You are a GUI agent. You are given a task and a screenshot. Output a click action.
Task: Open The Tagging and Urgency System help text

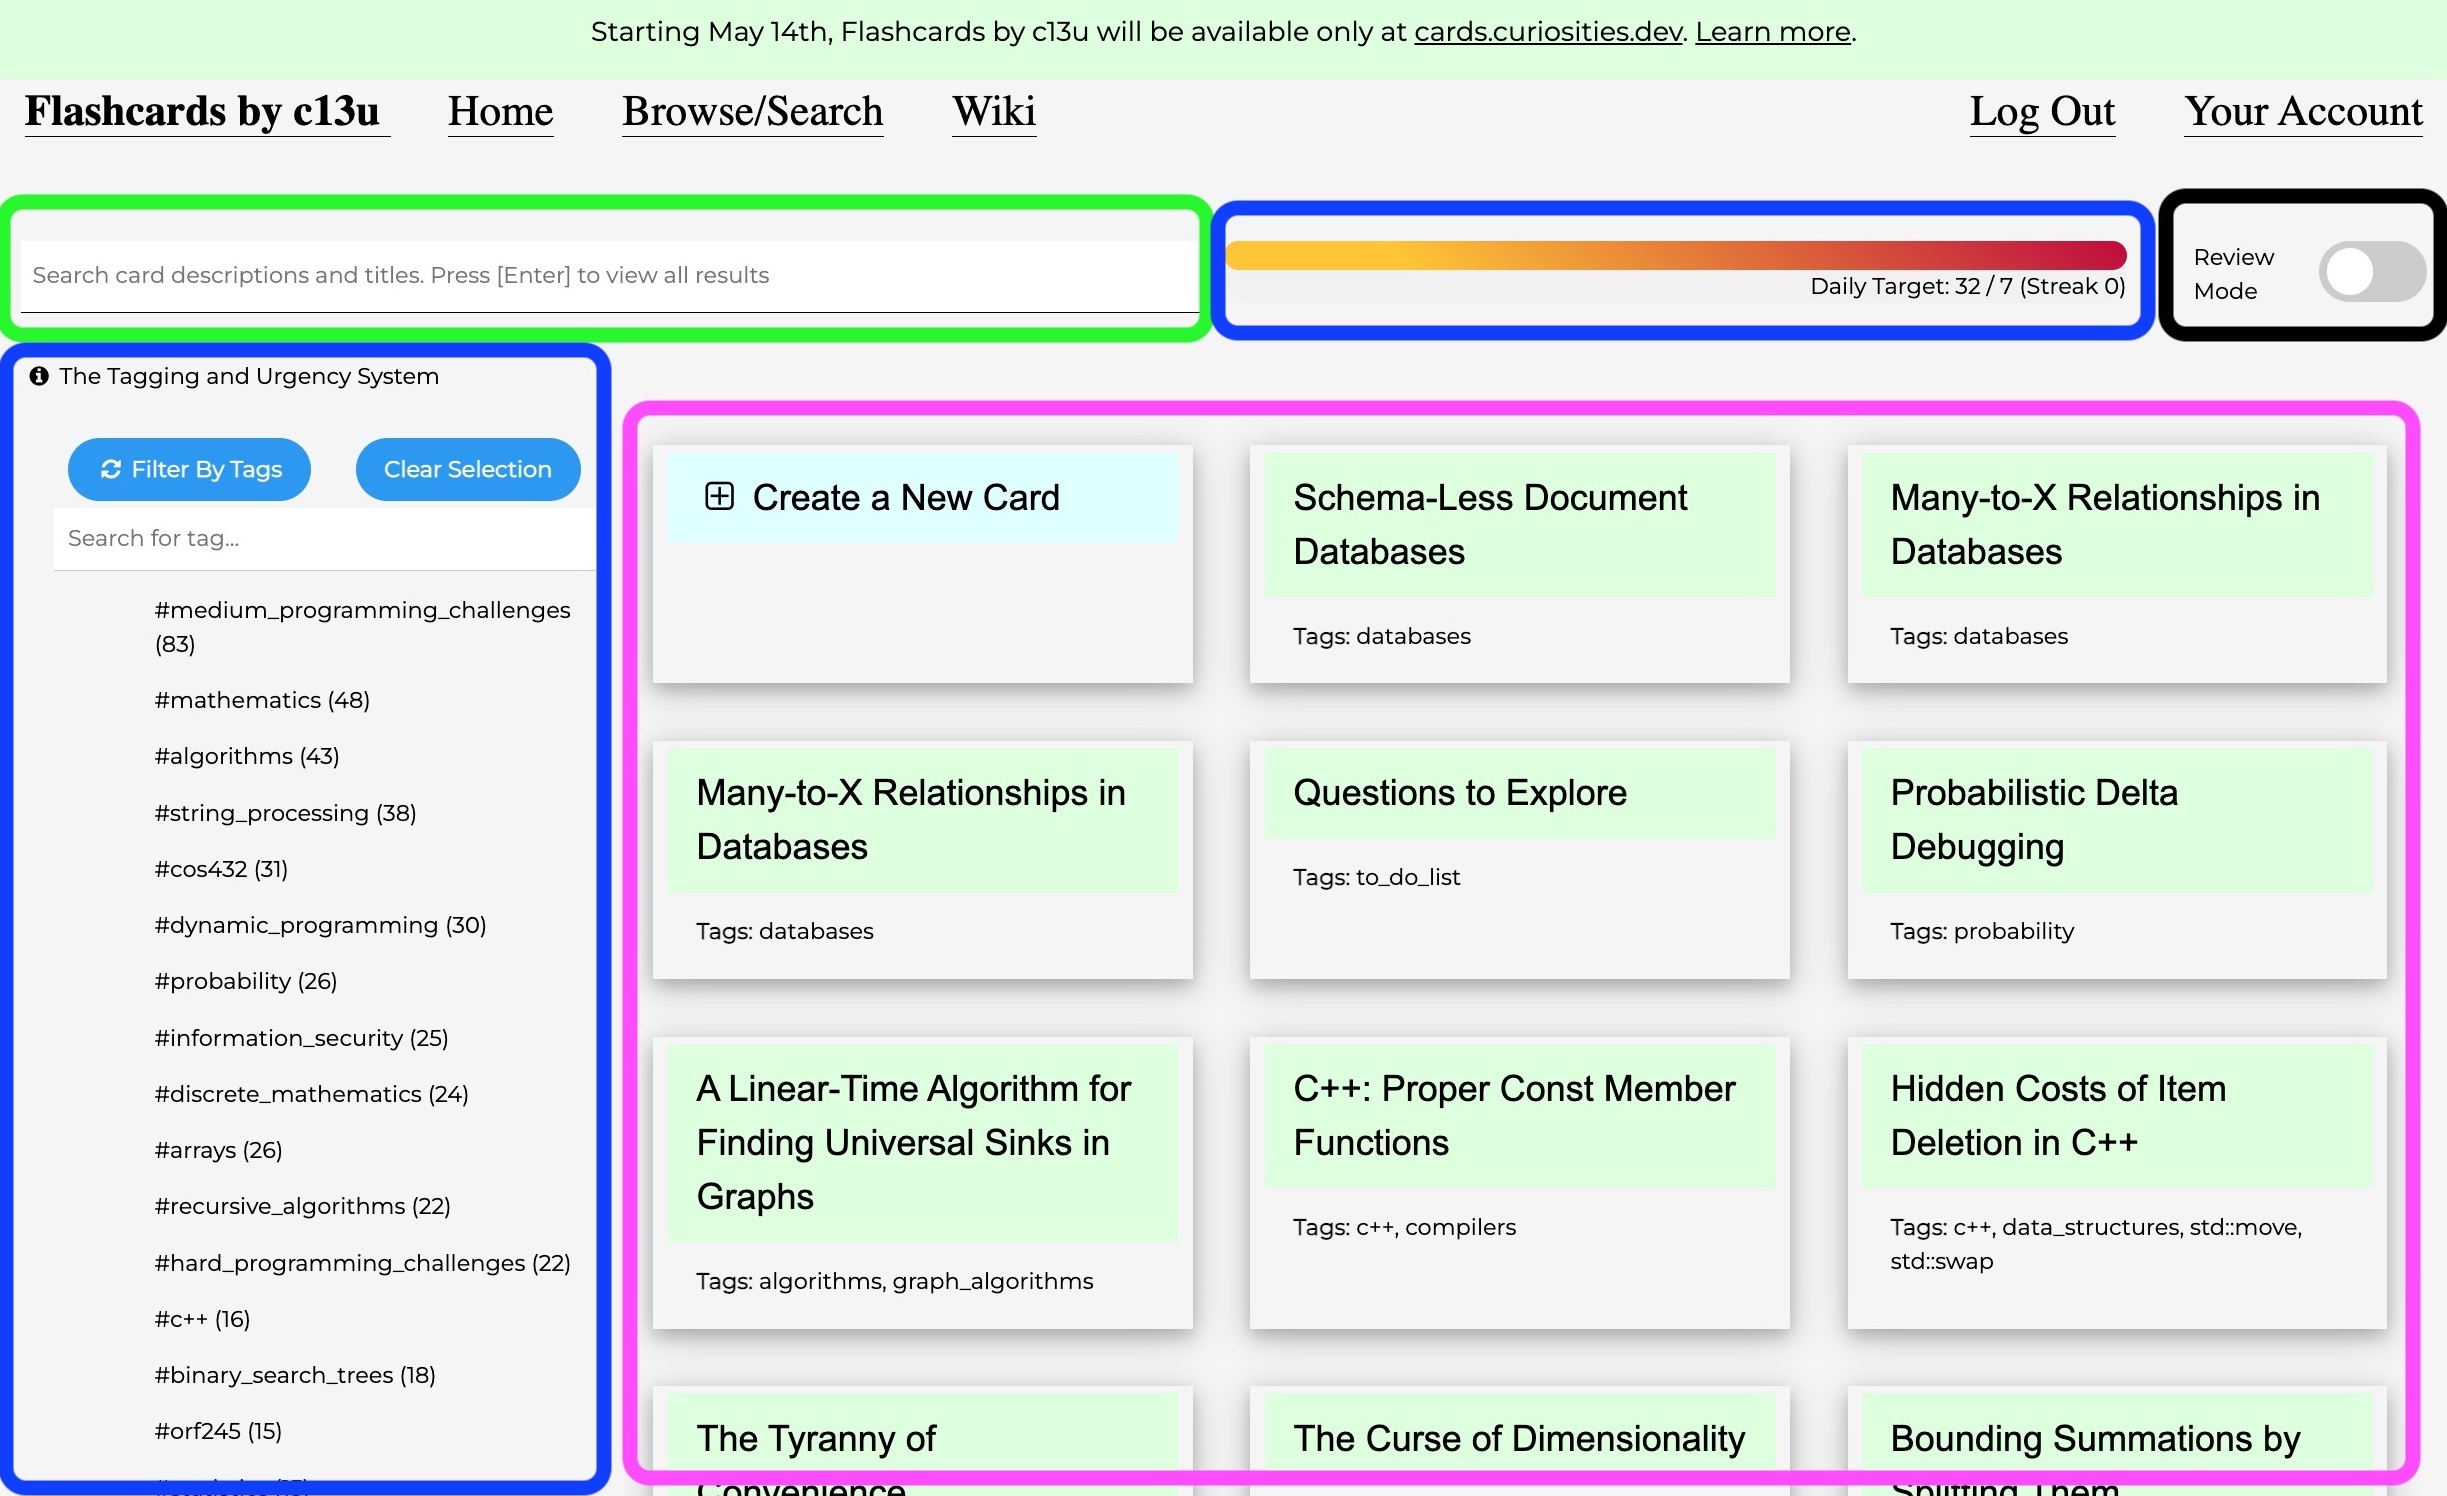249,376
